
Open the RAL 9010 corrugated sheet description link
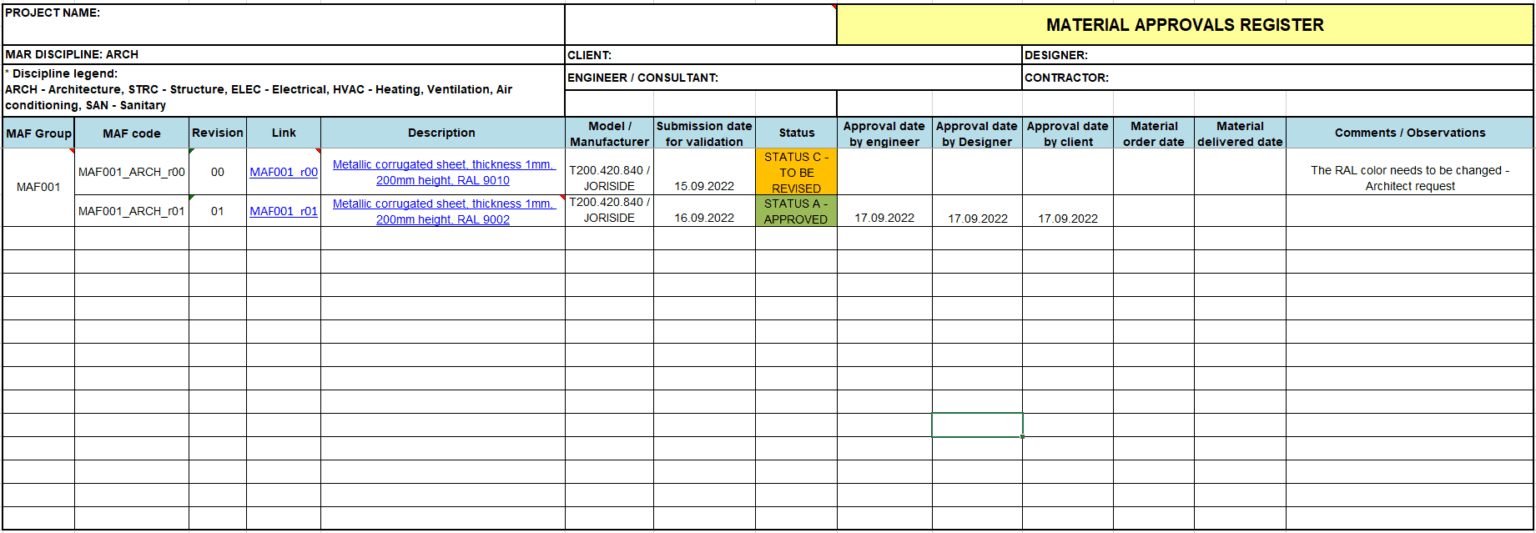(x=442, y=172)
